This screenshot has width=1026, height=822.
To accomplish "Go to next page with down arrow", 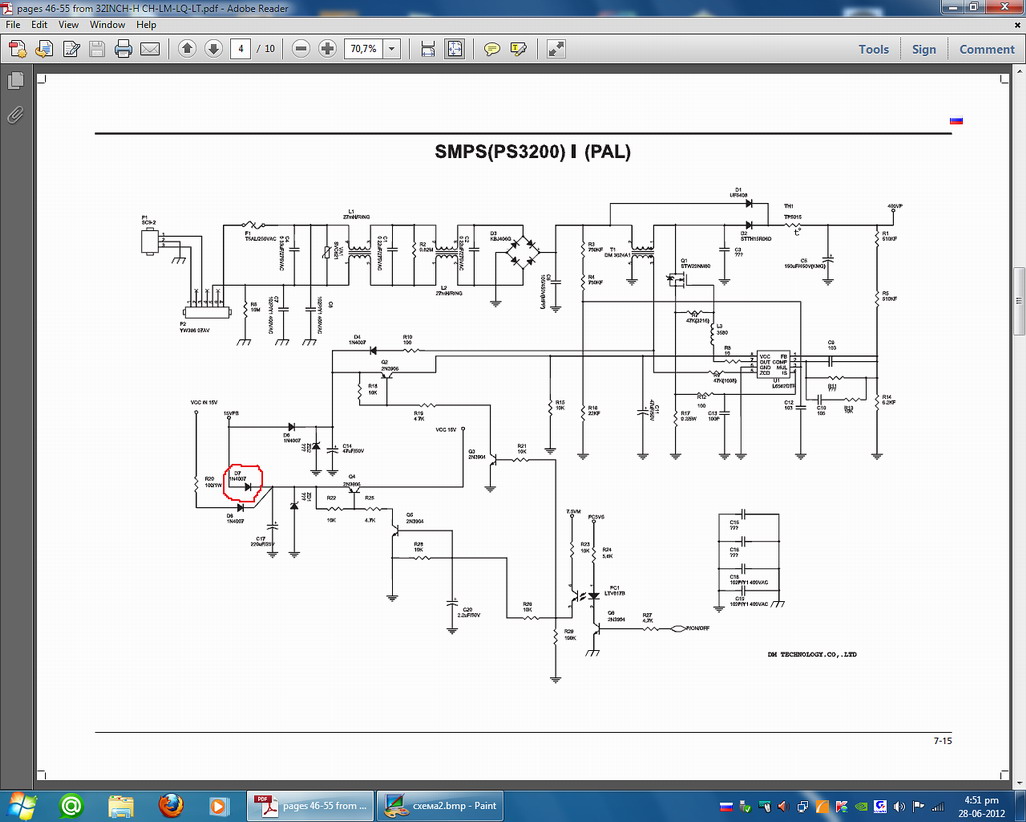I will [x=213, y=49].
